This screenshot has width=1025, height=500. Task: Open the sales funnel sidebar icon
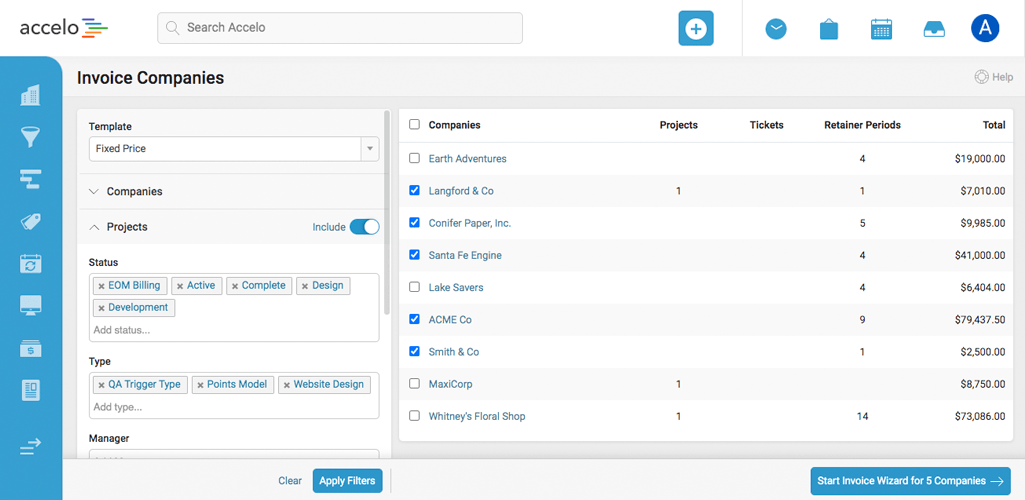pyautogui.click(x=30, y=137)
